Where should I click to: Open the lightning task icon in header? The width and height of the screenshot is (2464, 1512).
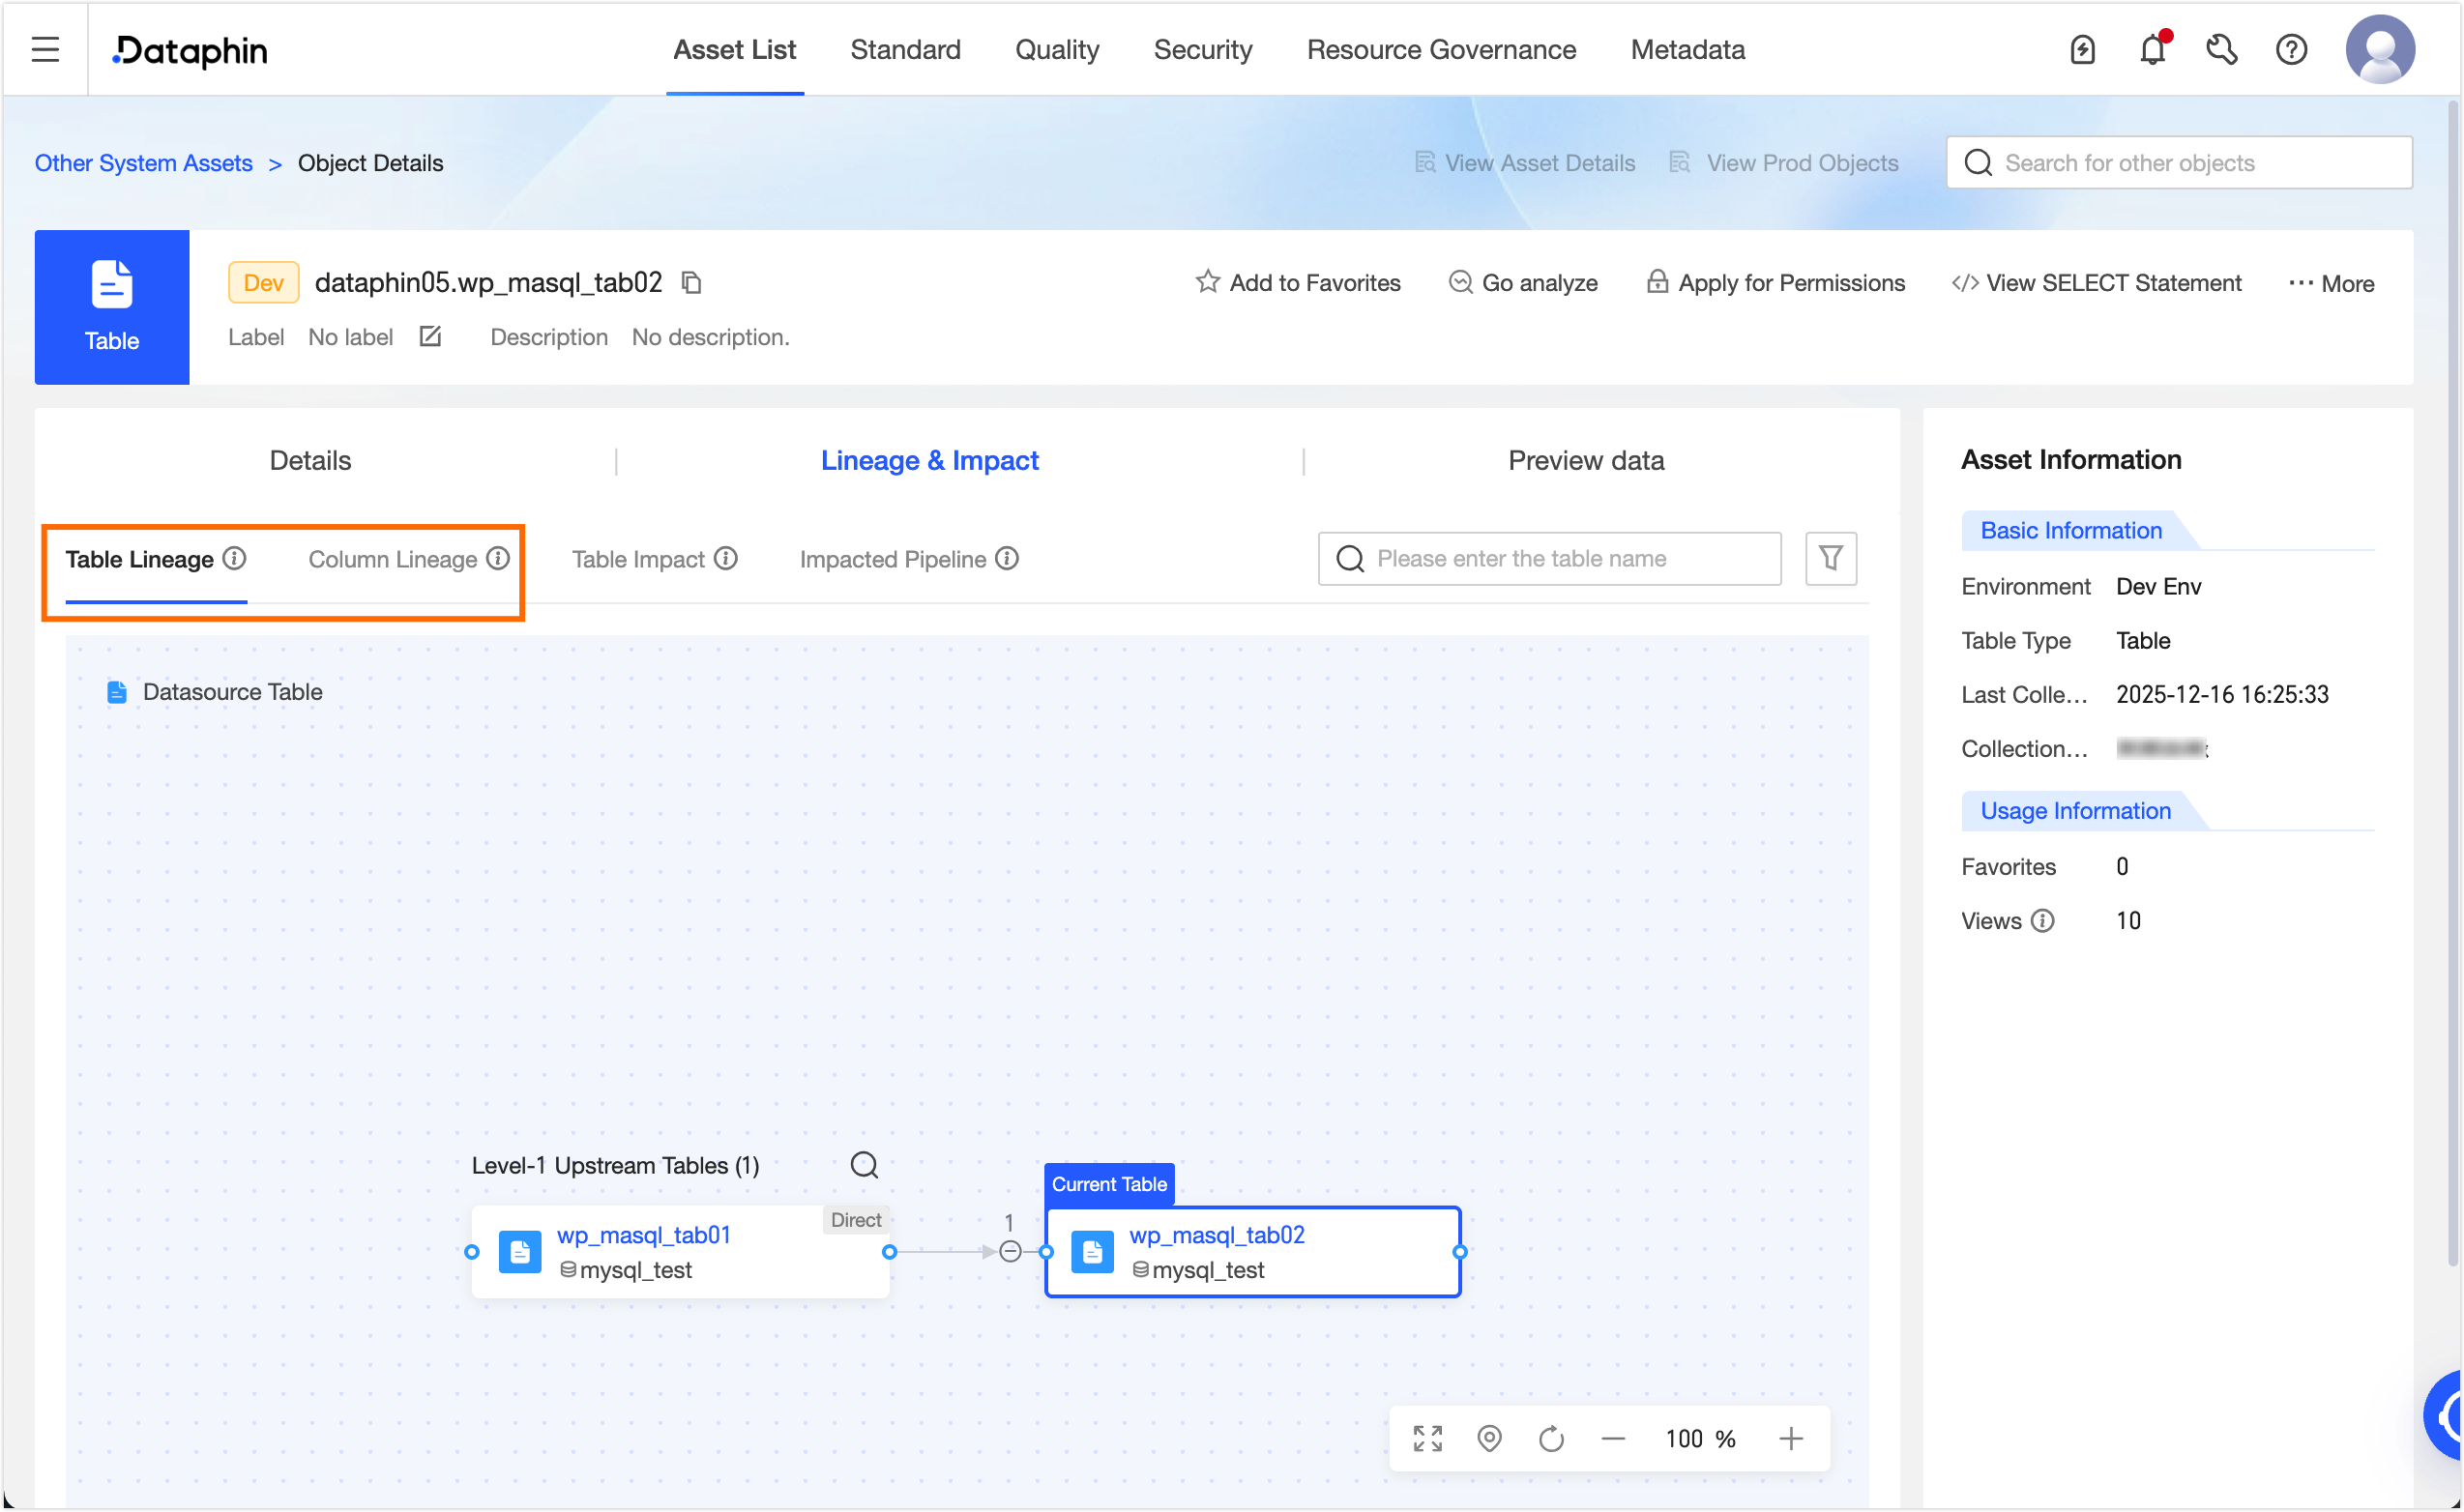(x=2082, y=49)
